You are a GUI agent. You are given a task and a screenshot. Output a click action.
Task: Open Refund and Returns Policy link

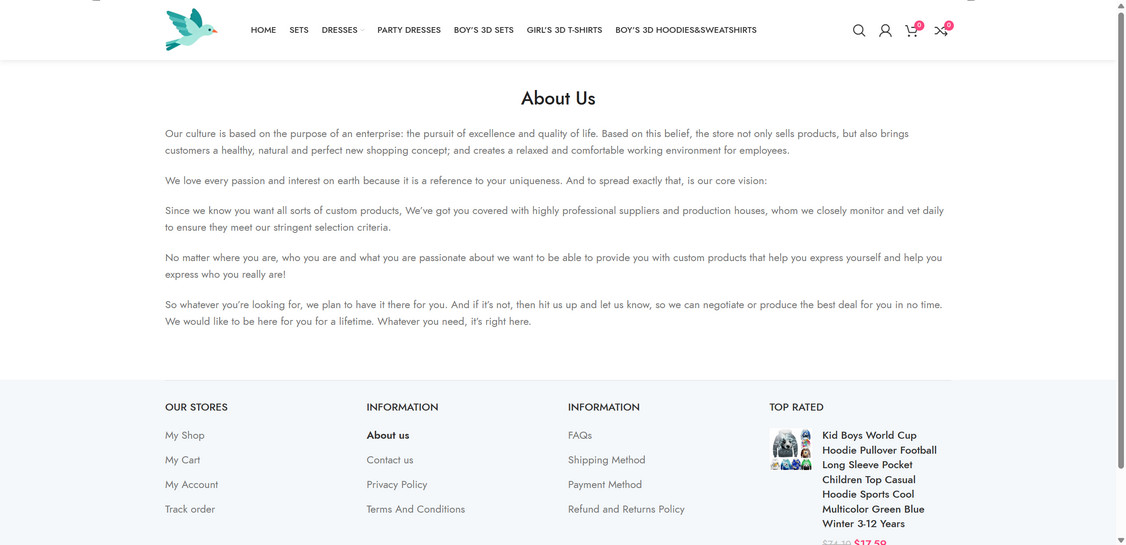point(626,509)
